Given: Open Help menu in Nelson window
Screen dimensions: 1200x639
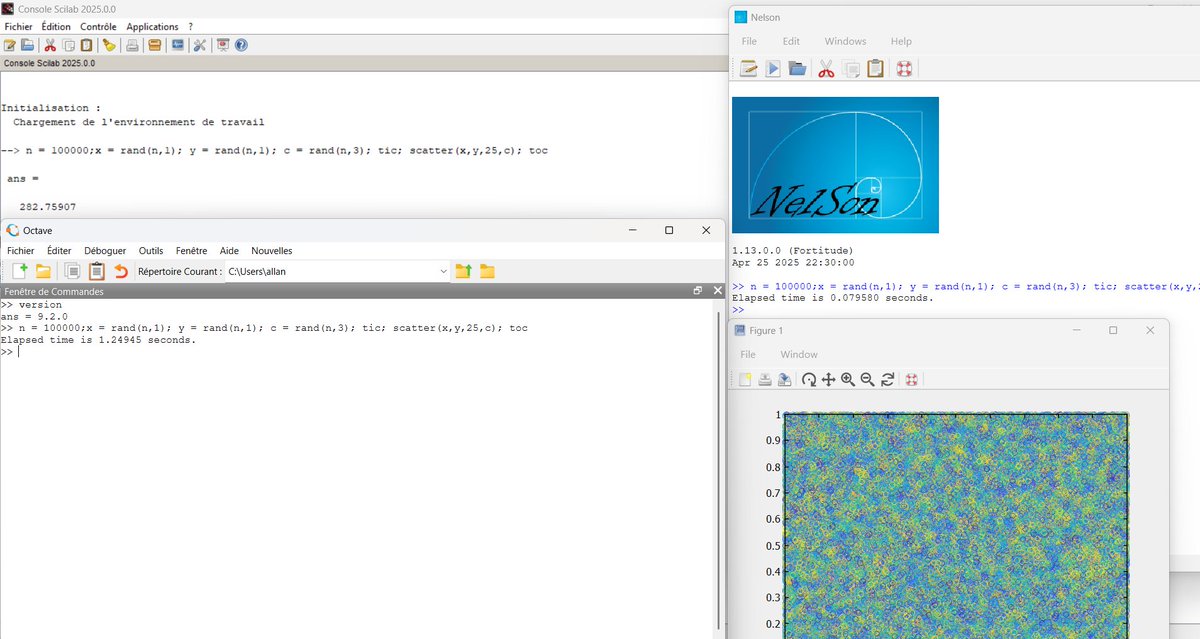Looking at the screenshot, I should click(x=901, y=42).
